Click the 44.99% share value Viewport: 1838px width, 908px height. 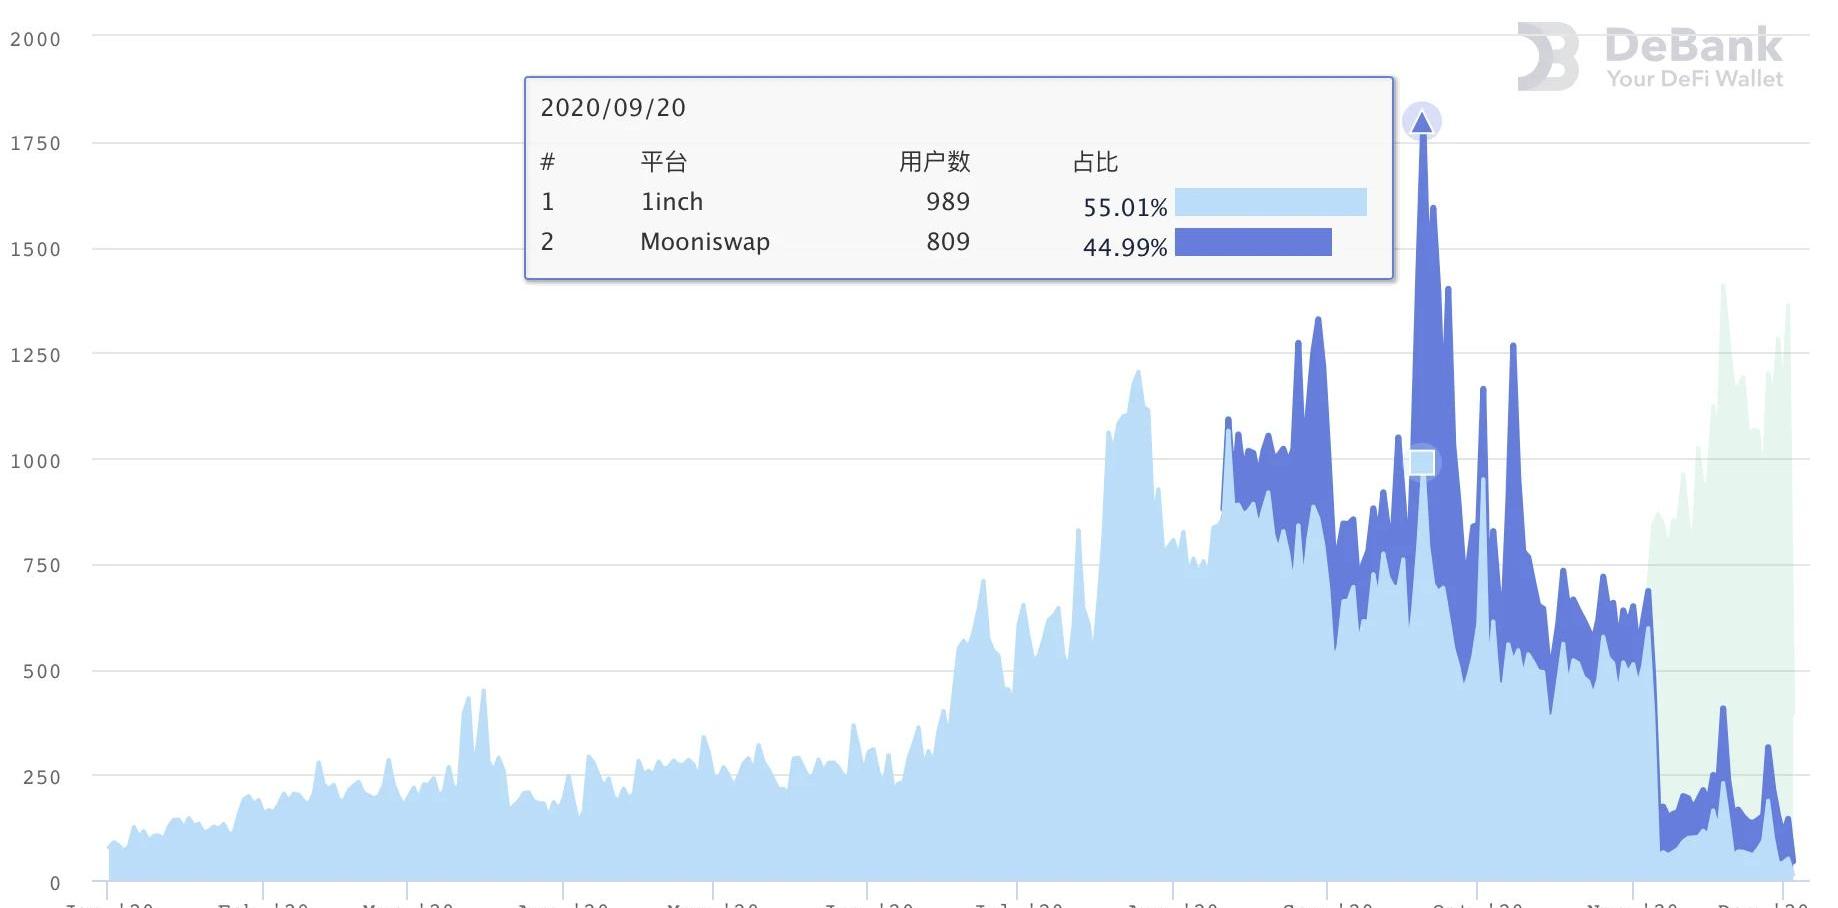(1124, 248)
